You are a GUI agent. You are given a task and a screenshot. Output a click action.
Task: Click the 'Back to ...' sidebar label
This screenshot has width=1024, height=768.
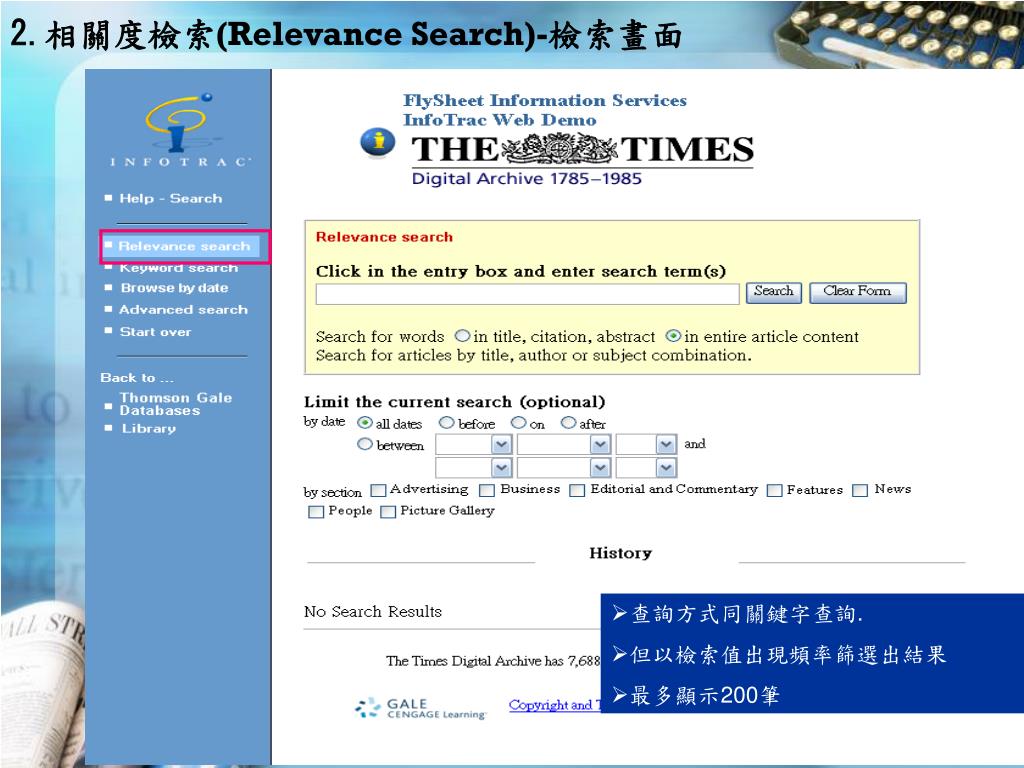coord(137,377)
